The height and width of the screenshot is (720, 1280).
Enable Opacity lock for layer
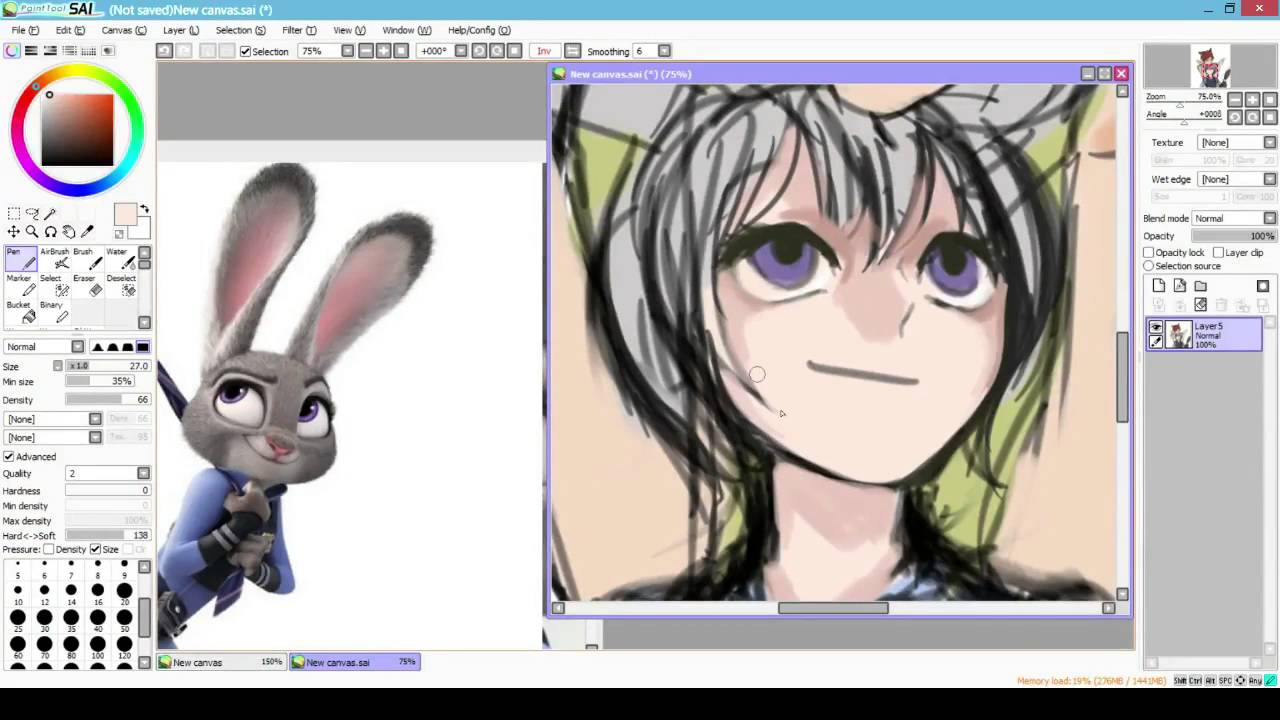[1149, 253]
